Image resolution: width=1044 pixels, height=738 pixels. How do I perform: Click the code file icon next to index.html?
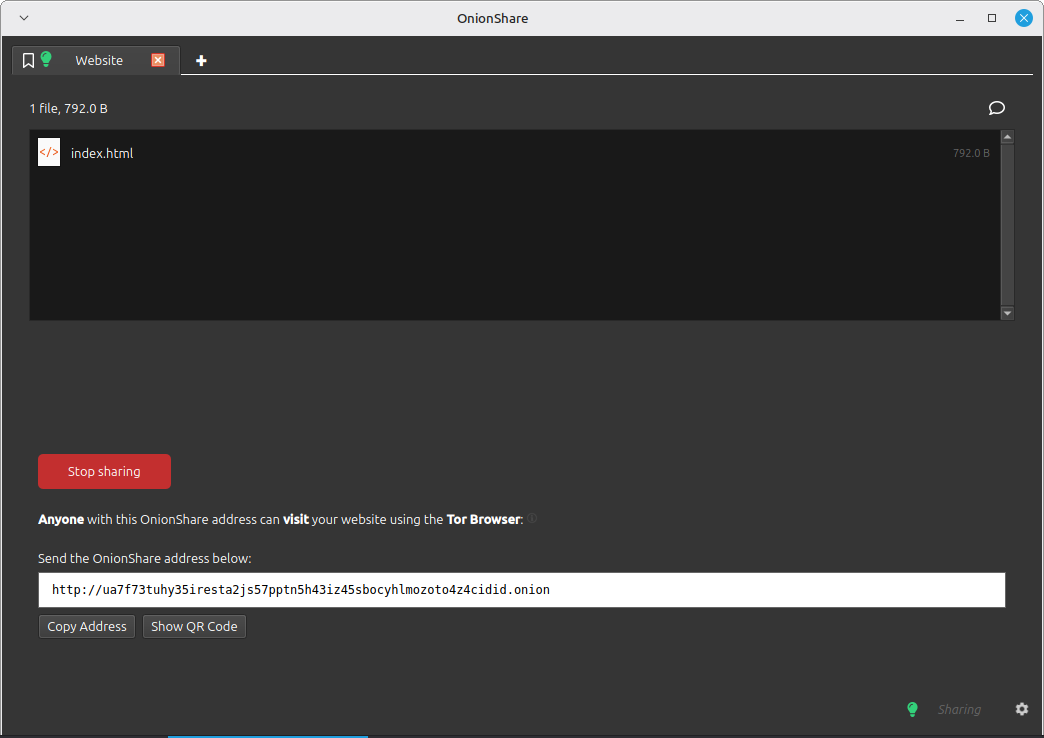pyautogui.click(x=48, y=152)
